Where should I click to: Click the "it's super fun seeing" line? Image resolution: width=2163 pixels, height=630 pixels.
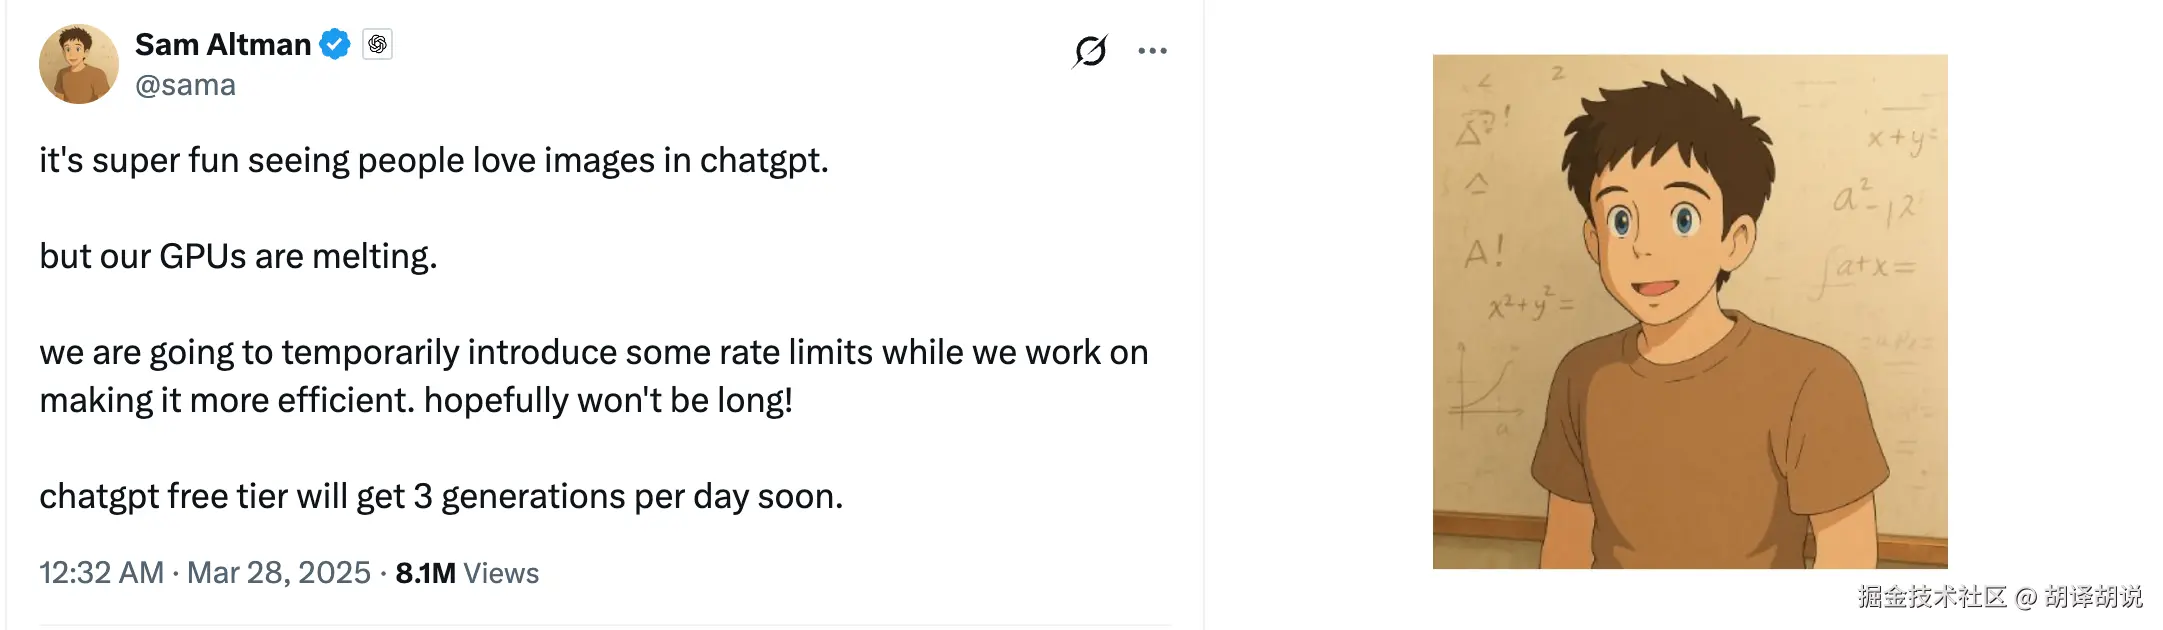(433, 161)
